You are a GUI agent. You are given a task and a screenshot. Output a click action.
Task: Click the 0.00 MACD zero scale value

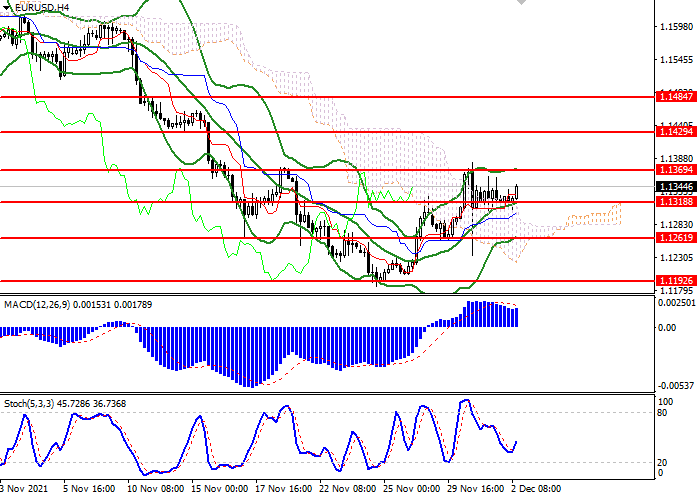click(667, 328)
